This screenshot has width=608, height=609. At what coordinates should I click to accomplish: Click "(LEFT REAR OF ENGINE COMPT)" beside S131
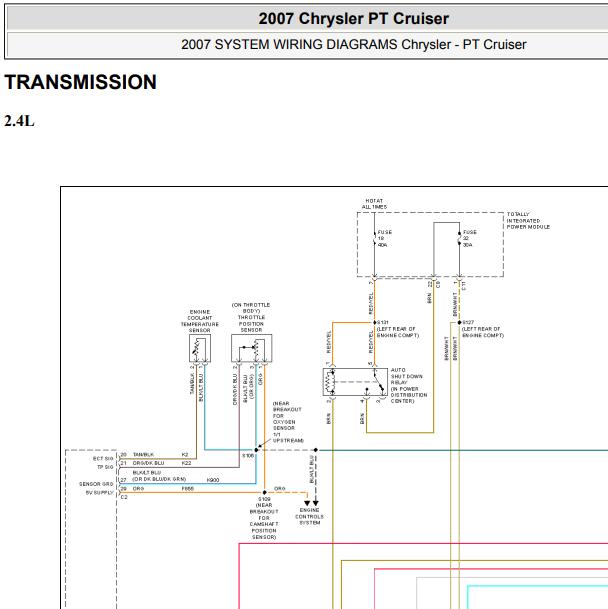click(x=398, y=332)
